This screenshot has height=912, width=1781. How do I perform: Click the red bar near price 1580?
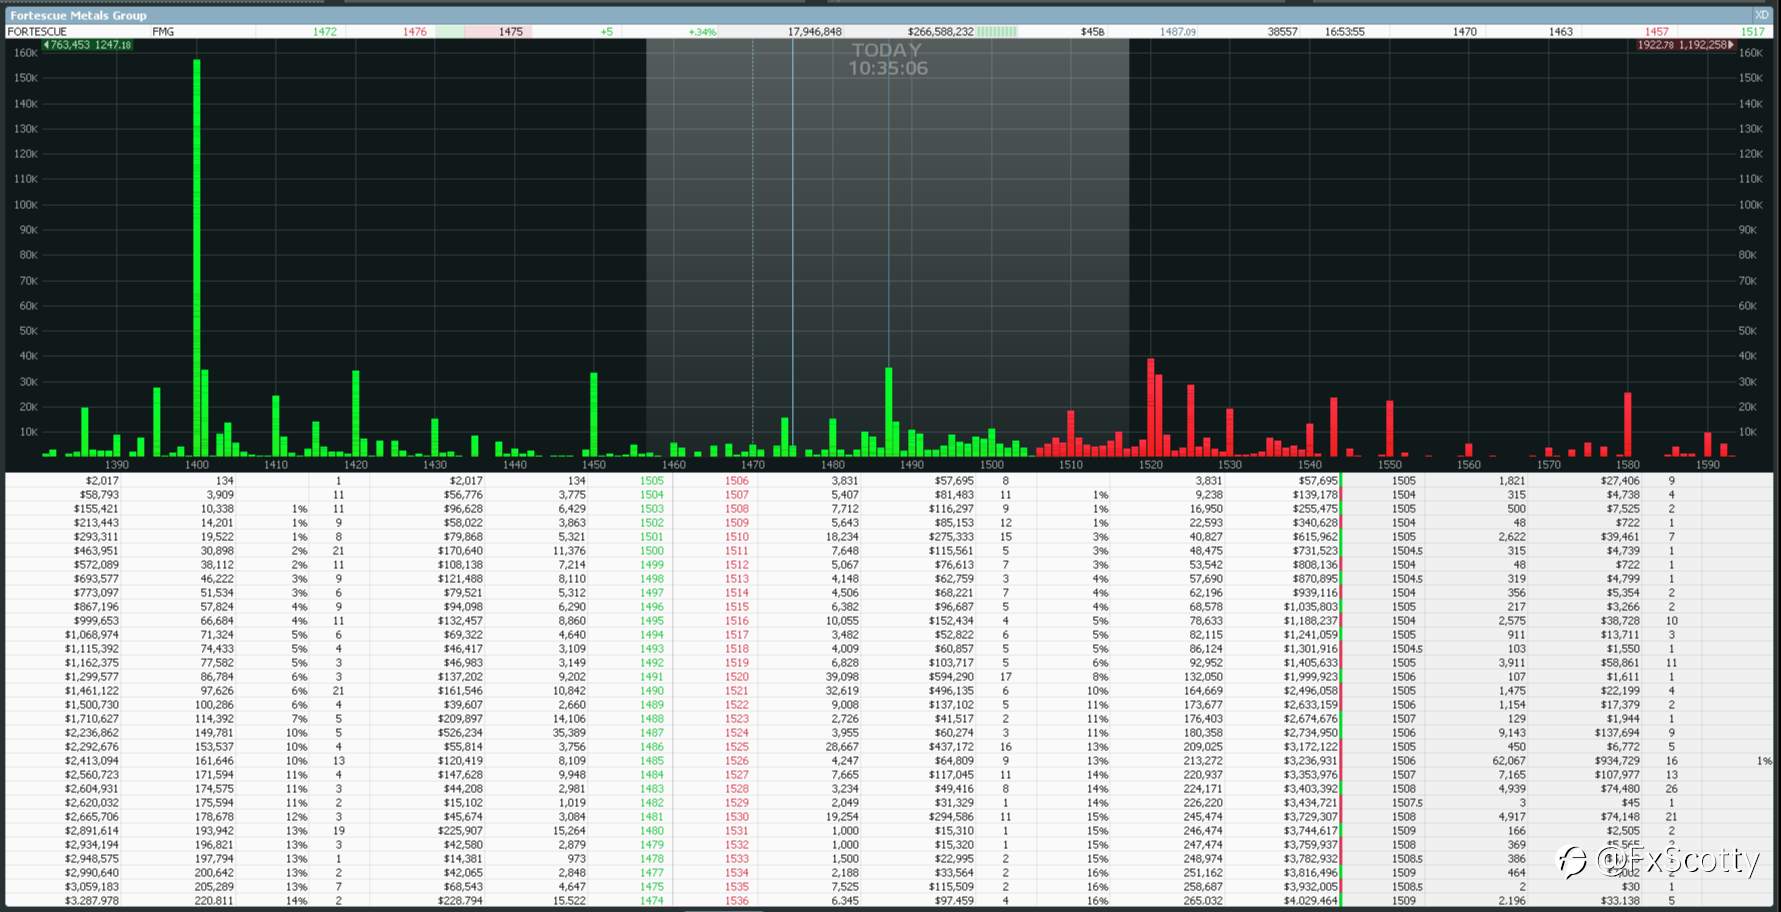1628,425
